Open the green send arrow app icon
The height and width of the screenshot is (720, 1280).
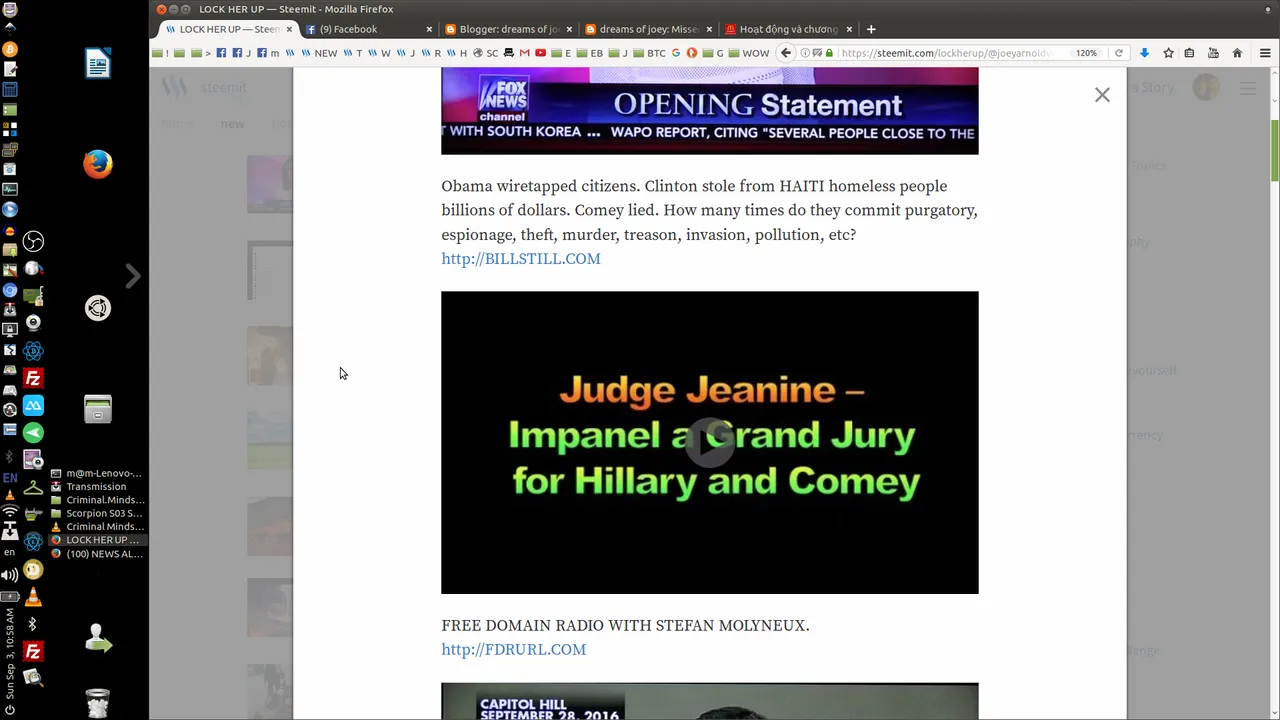(x=33, y=432)
